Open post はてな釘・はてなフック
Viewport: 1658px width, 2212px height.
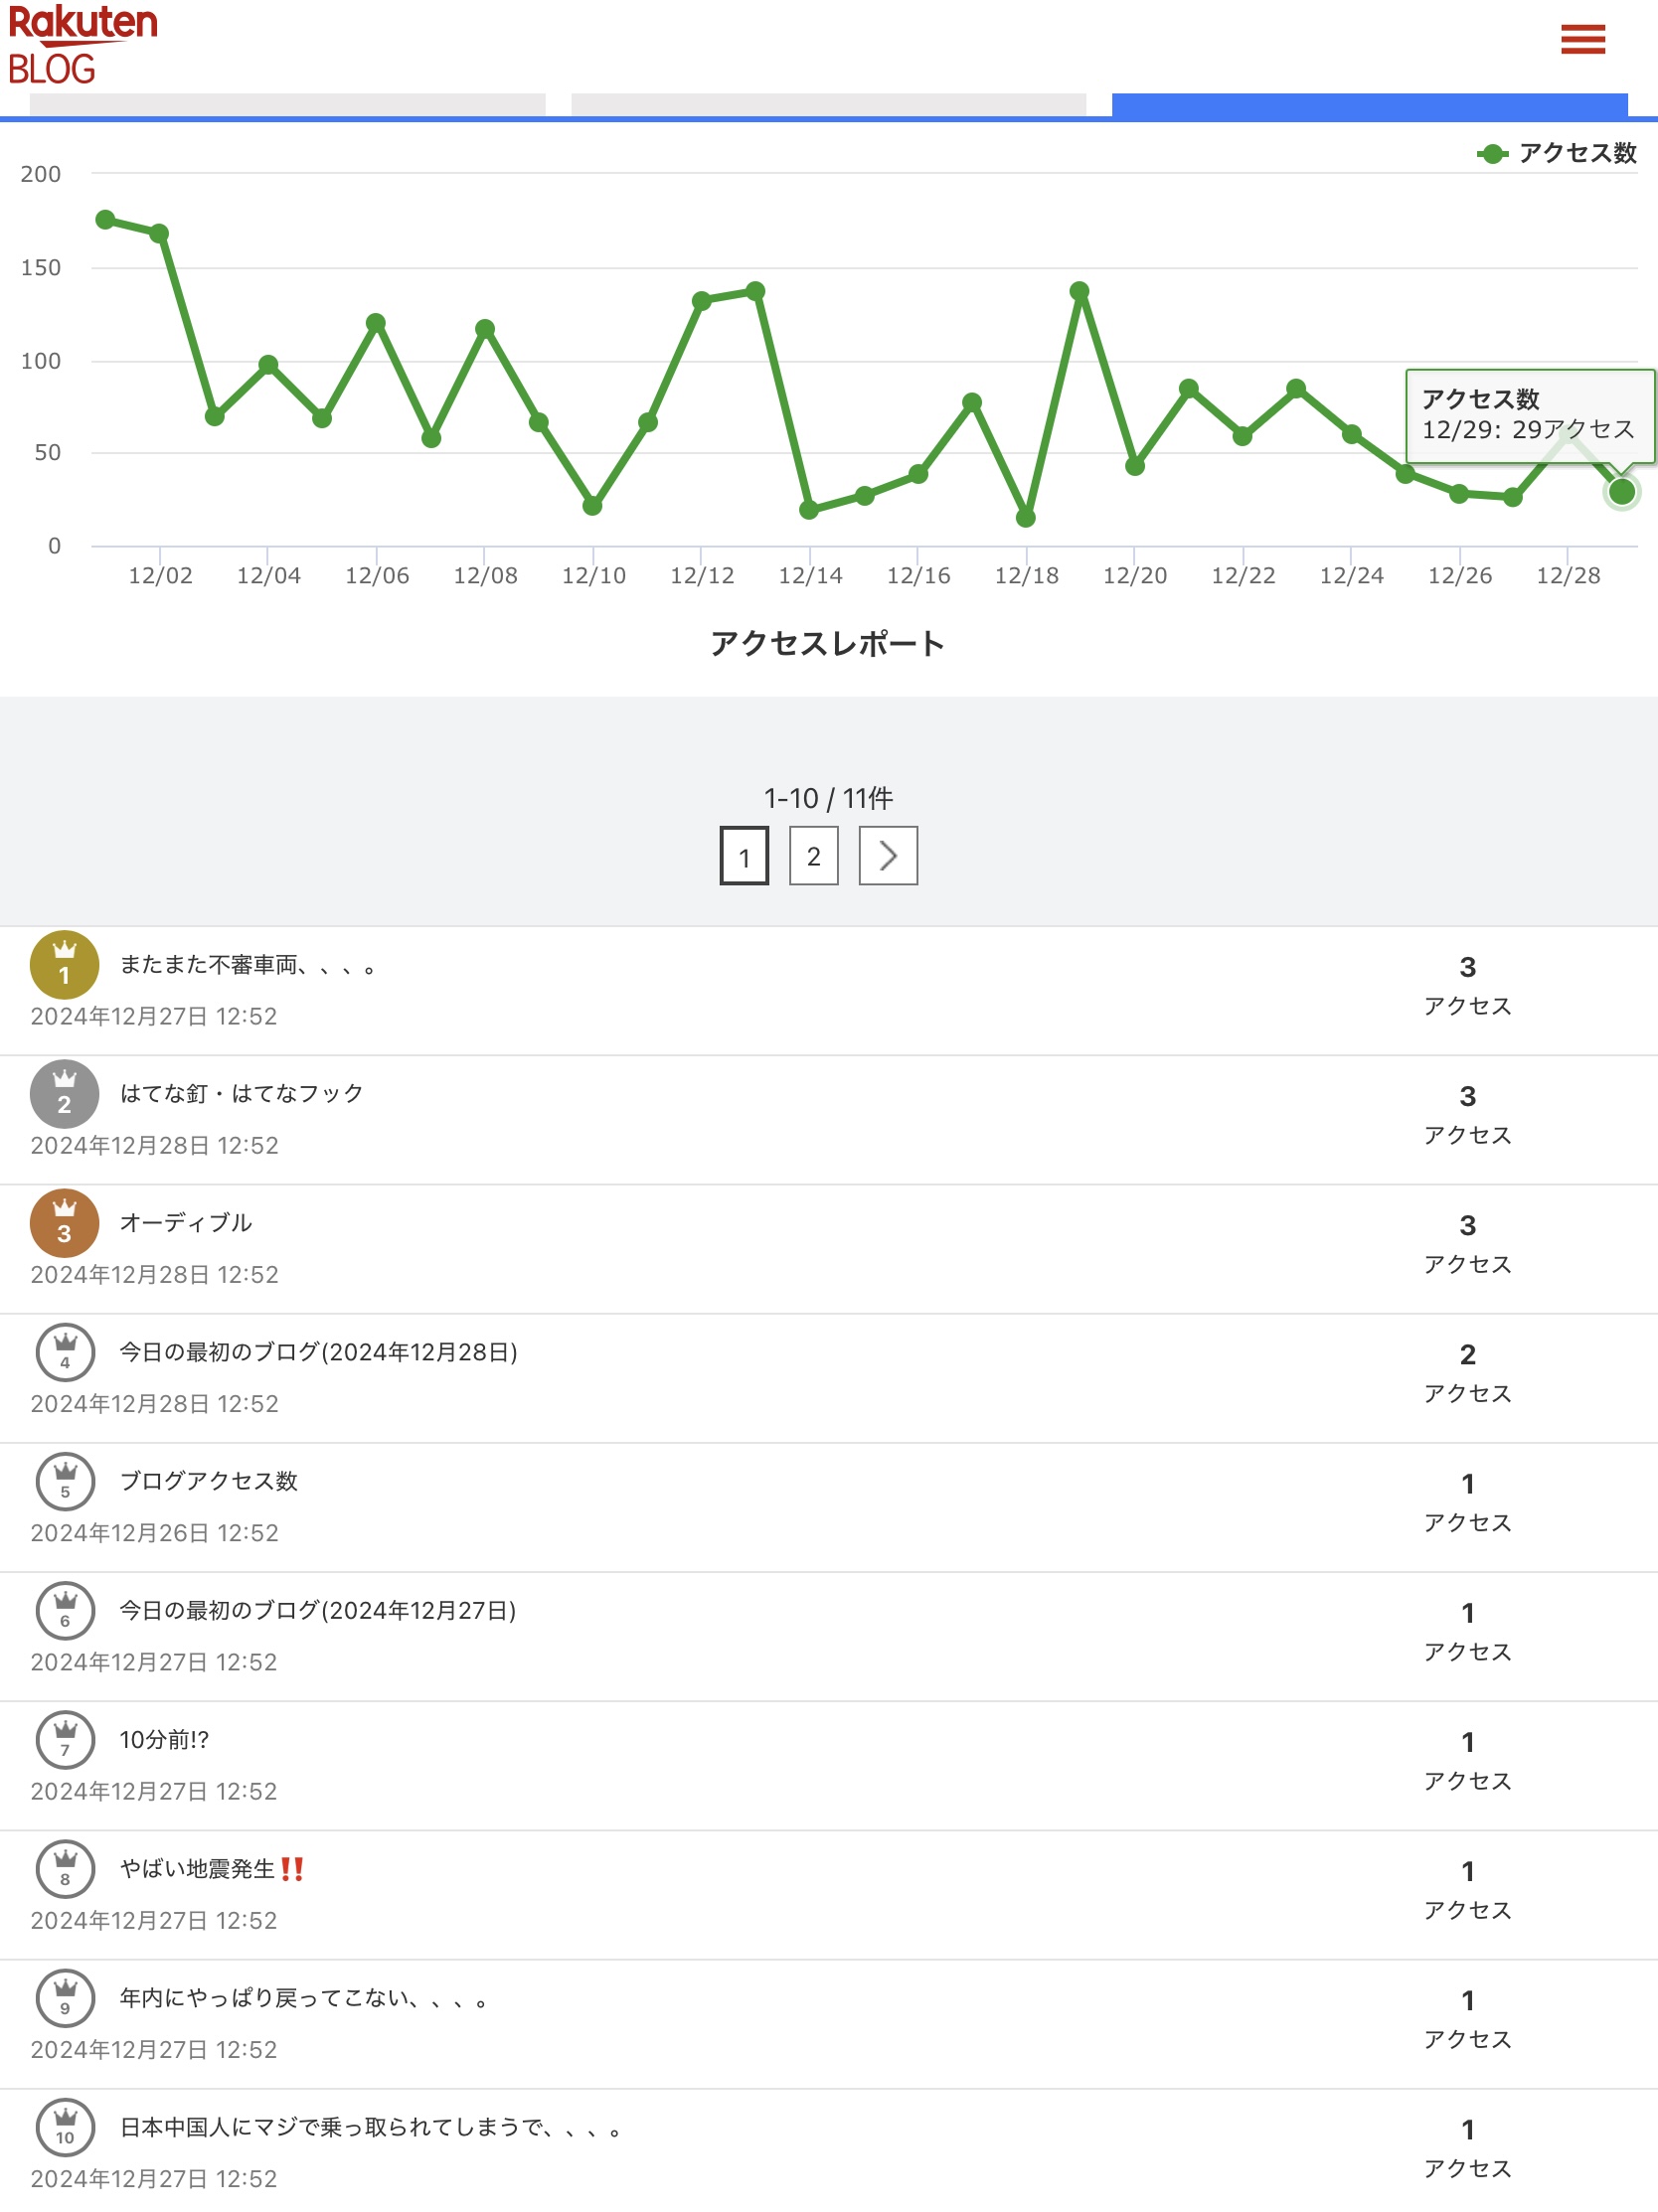[241, 1094]
